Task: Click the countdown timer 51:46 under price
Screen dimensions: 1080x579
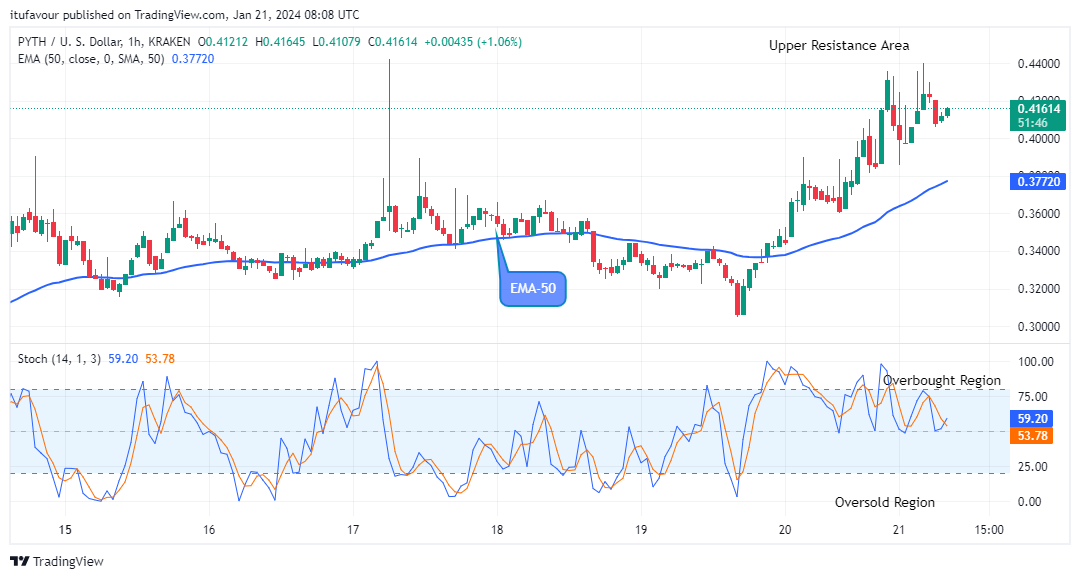Action: 1032,123
